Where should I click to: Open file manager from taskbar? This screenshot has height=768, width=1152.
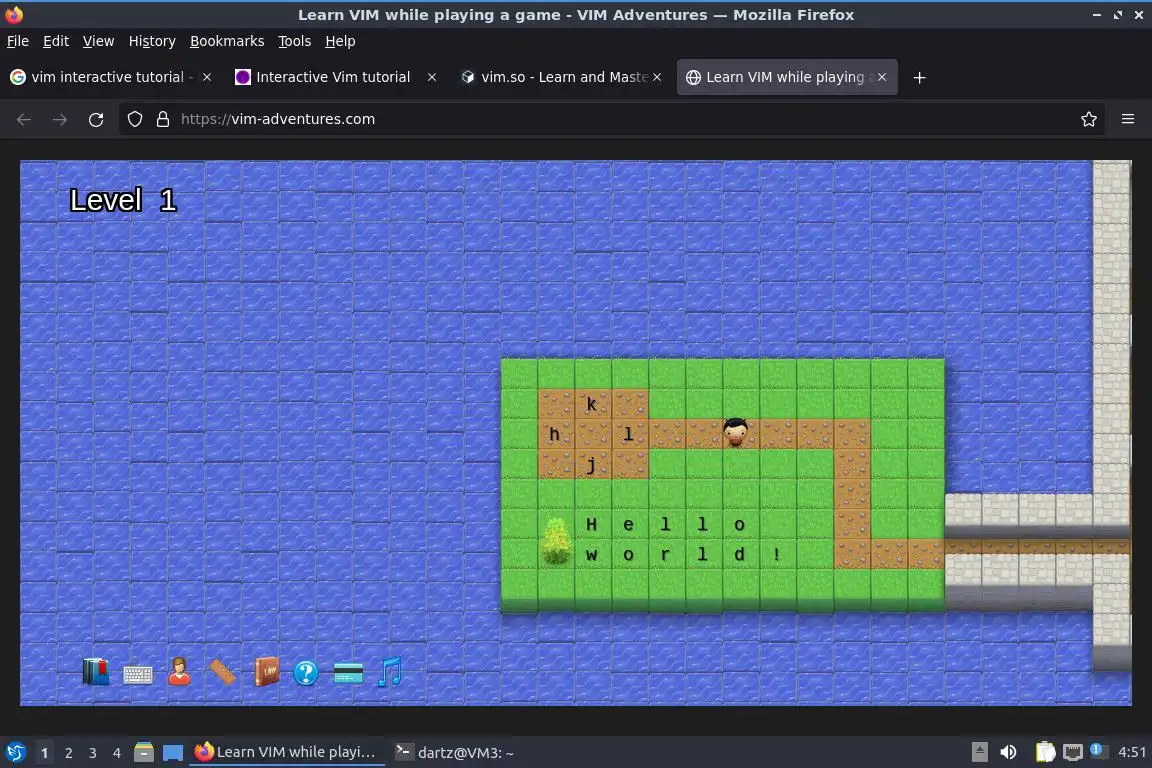tap(144, 752)
